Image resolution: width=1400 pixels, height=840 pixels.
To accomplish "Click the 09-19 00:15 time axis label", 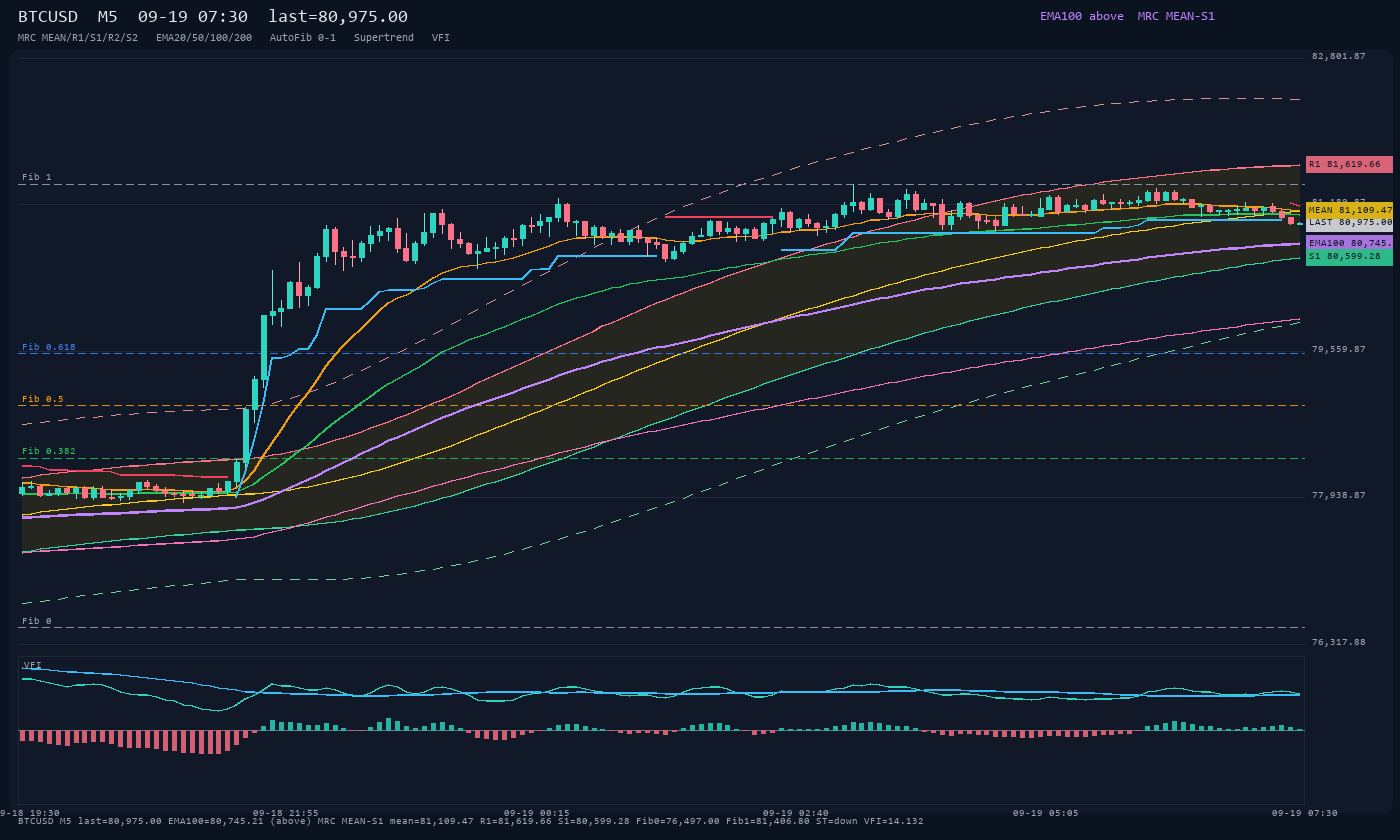I will 537,813.
